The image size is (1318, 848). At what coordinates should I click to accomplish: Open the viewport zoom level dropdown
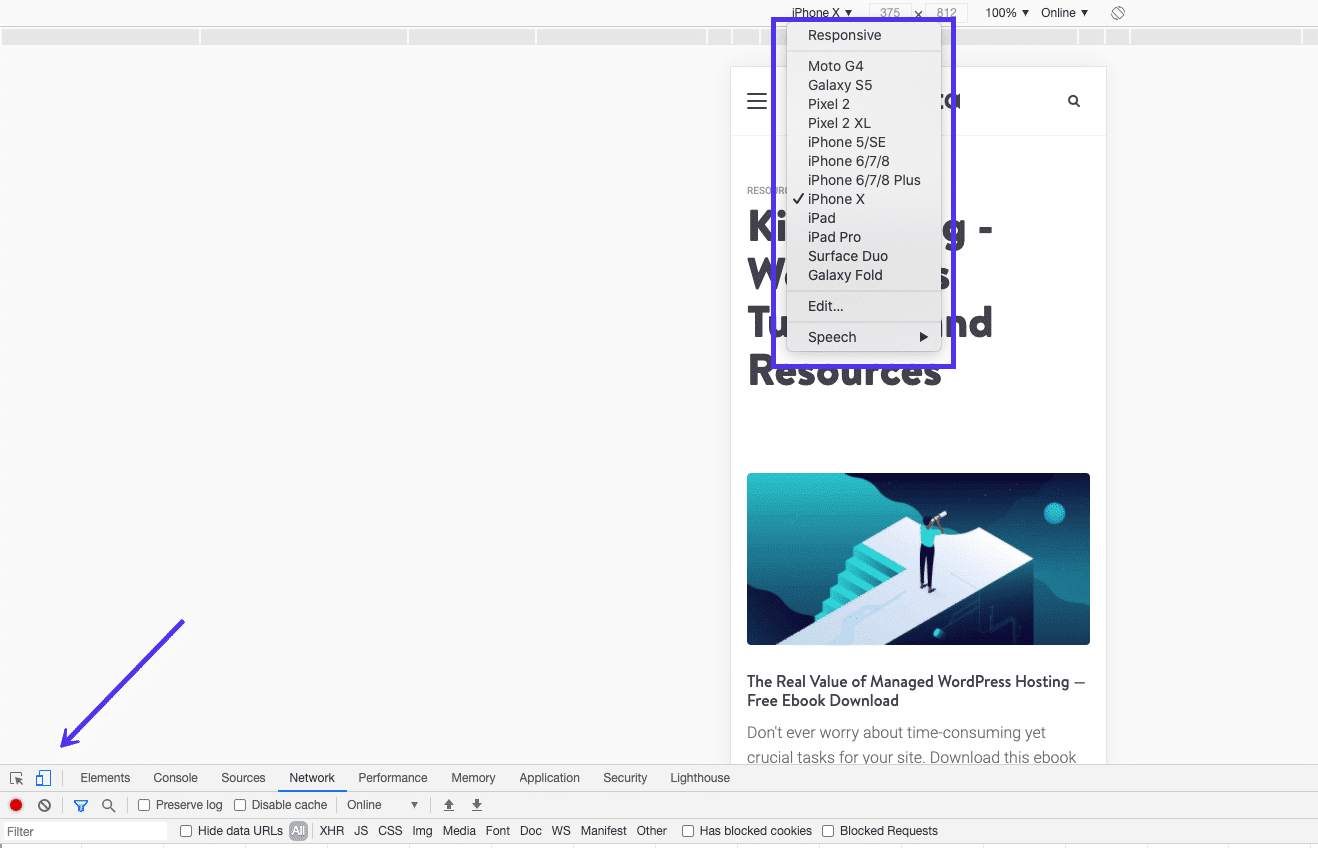tap(1005, 12)
